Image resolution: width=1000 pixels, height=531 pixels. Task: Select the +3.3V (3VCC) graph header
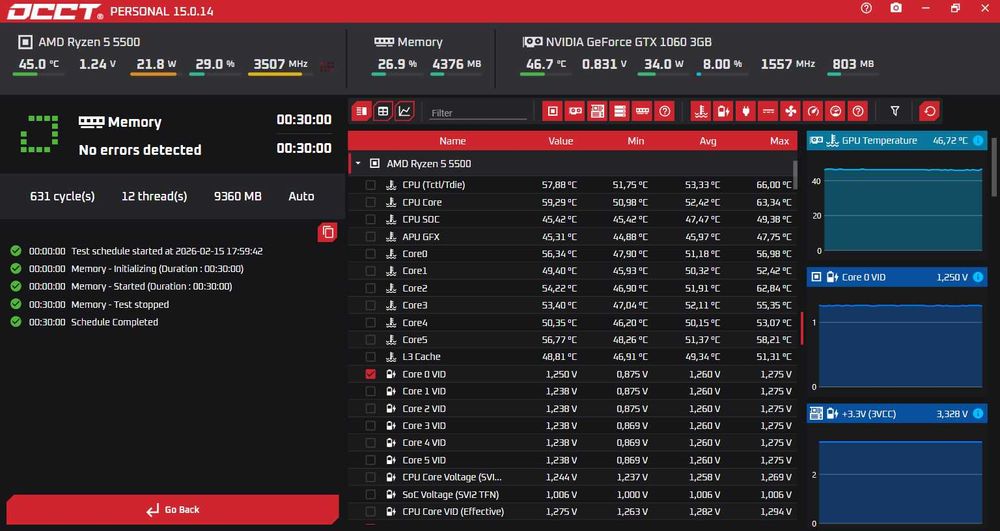click(x=897, y=414)
